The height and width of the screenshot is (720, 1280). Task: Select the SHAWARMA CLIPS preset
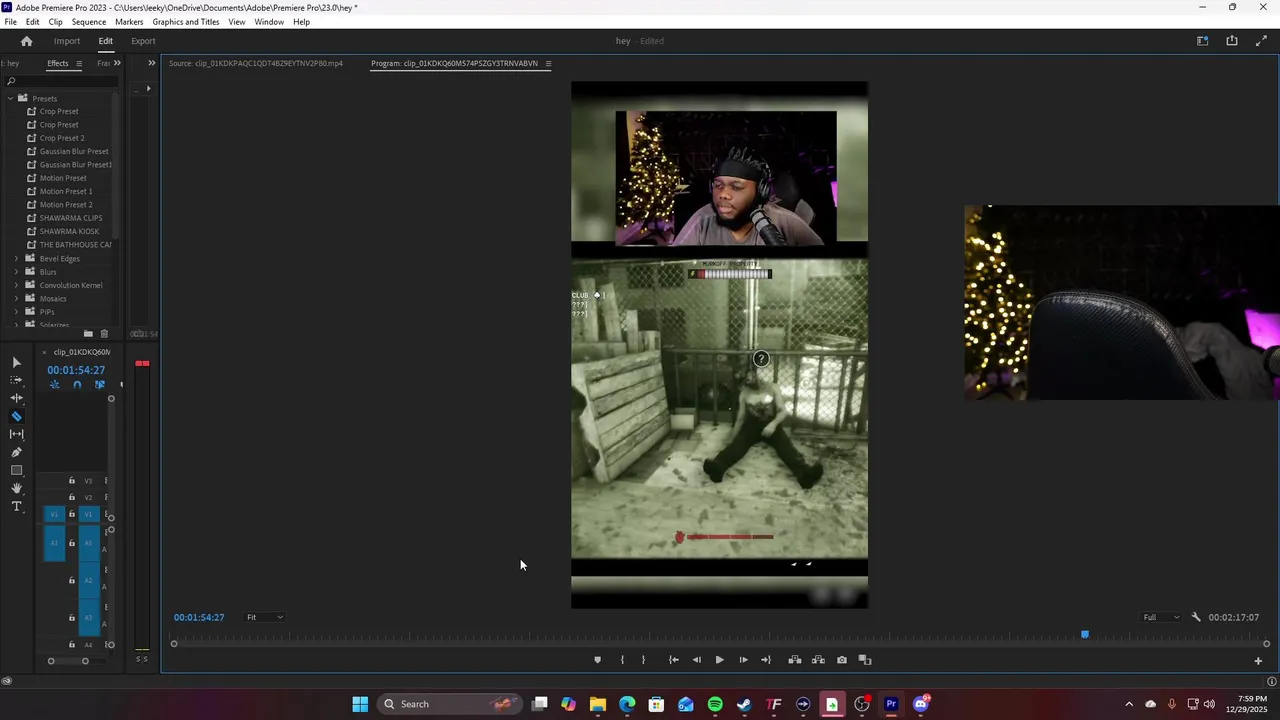pos(71,218)
